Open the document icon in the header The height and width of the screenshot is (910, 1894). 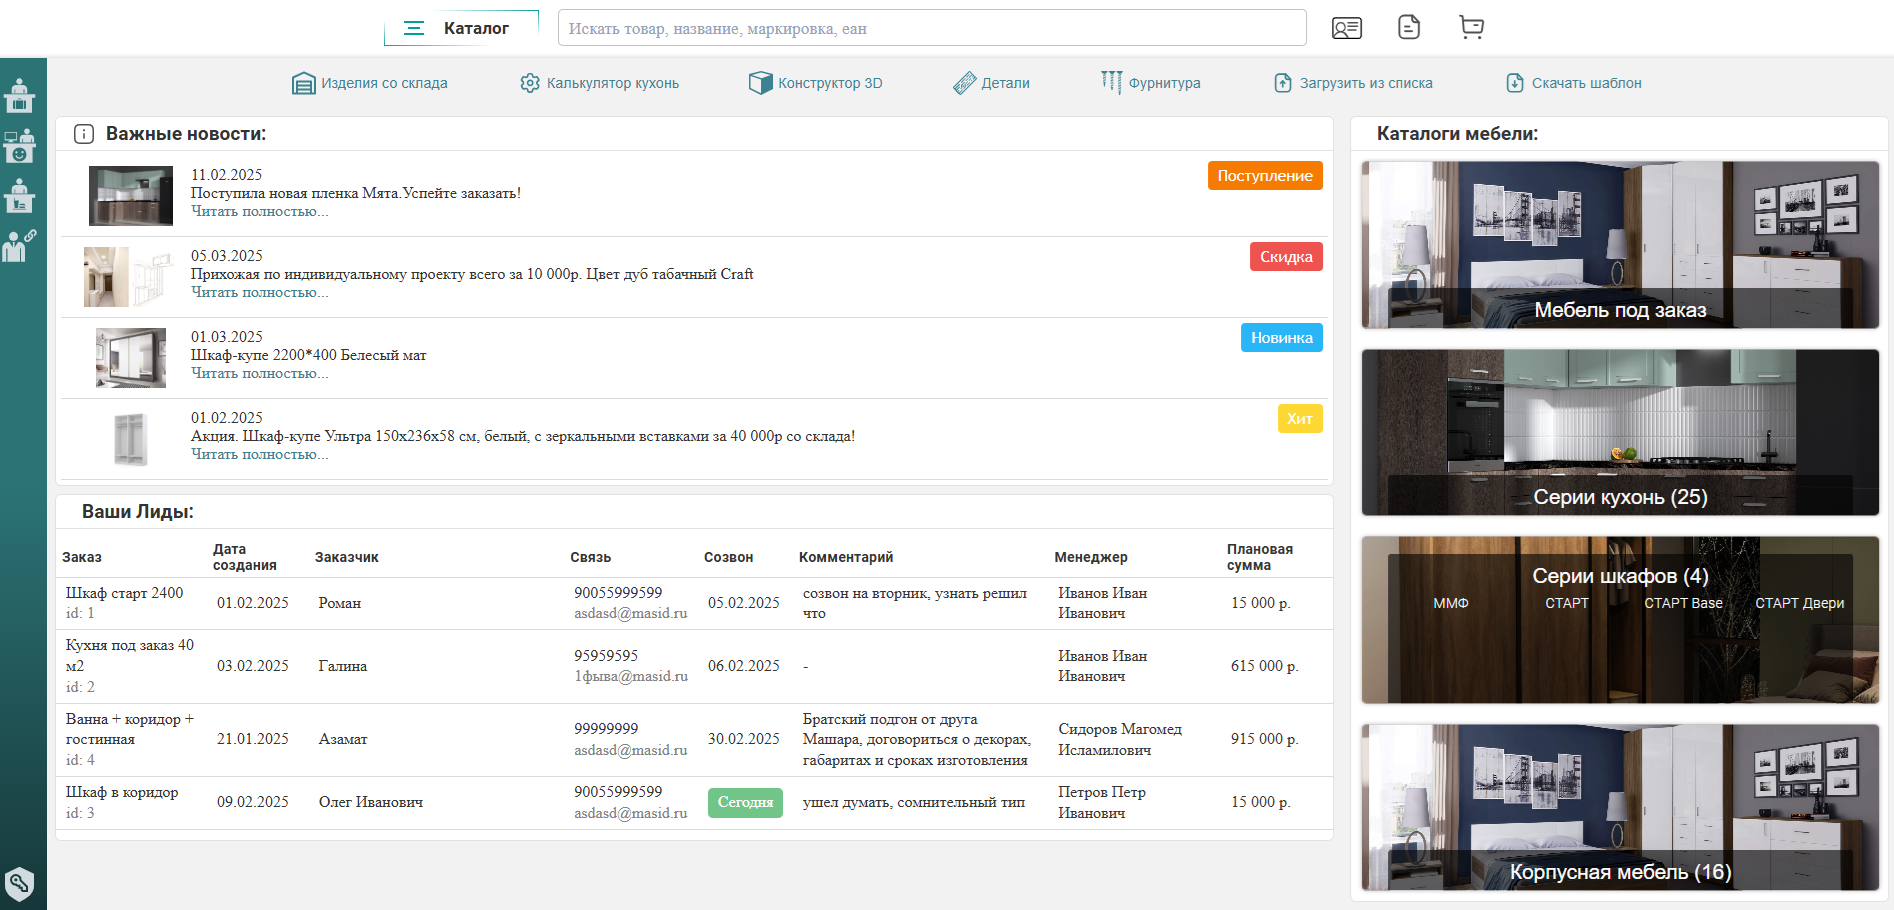point(1409,27)
